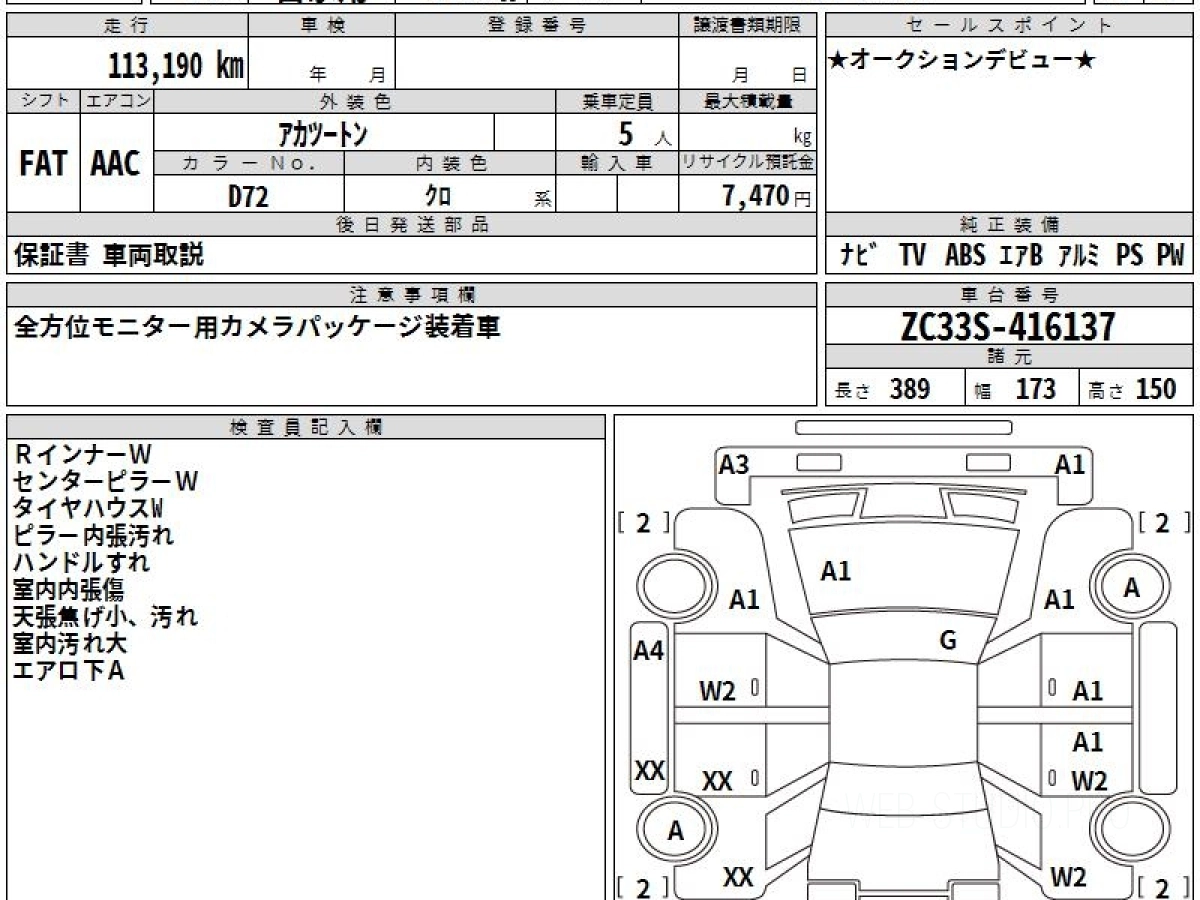Click the 高さ label
Image resolution: width=1200 pixels, height=900 pixels.
pyautogui.click(x=1107, y=391)
